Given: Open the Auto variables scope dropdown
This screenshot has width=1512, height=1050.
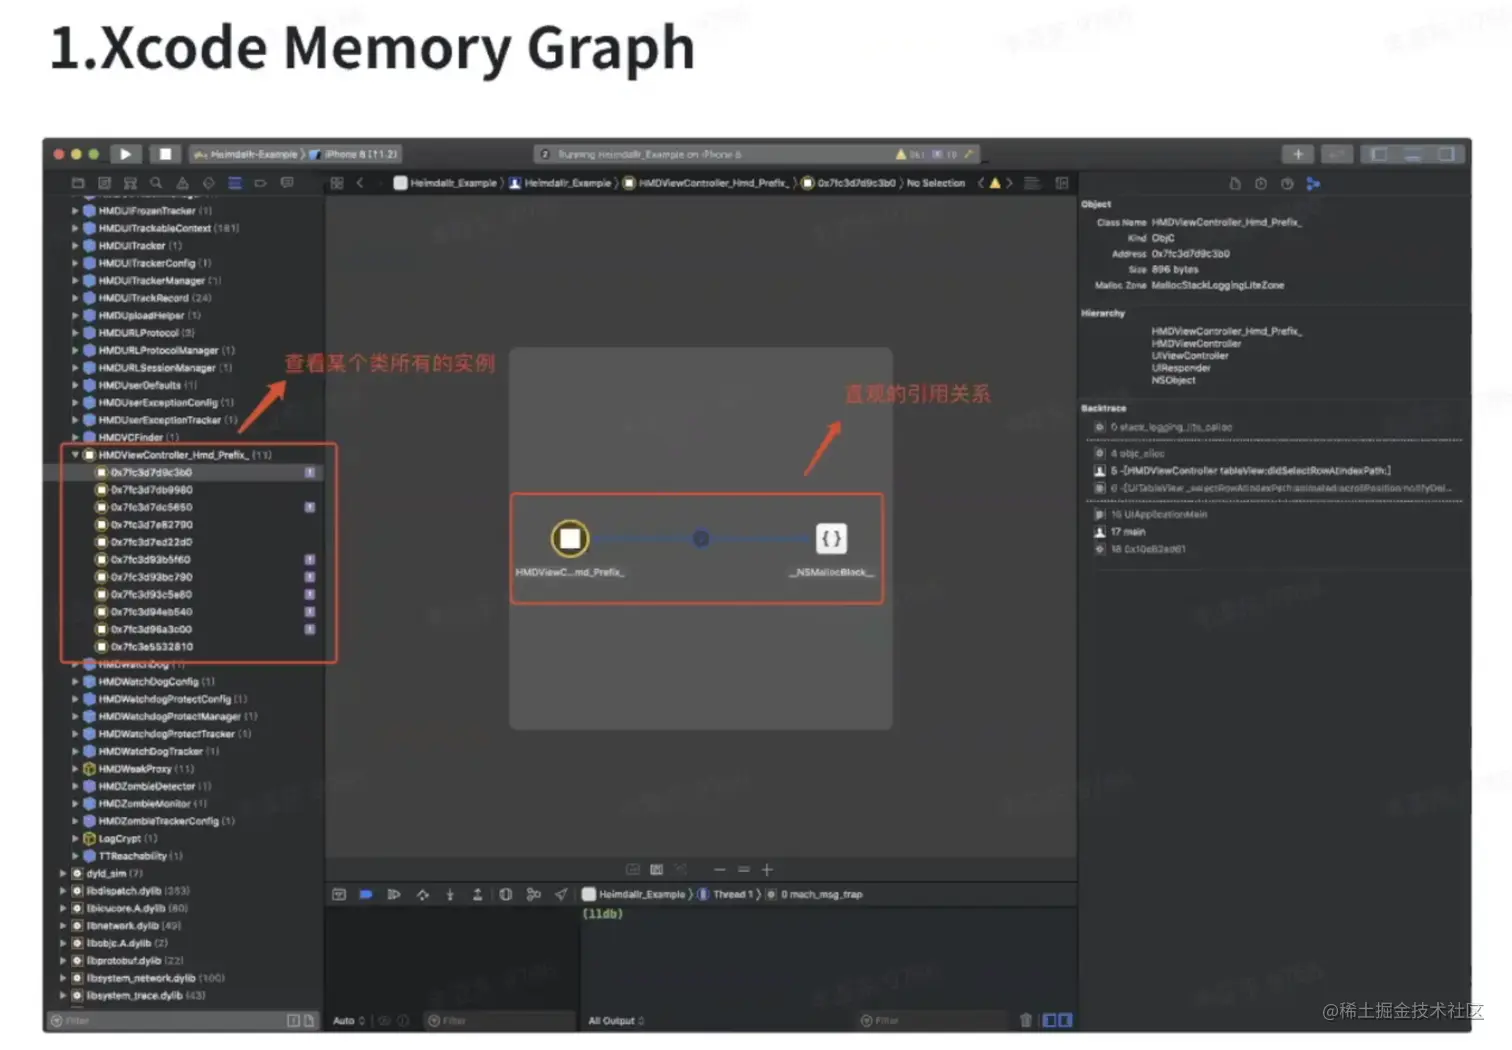Looking at the screenshot, I should point(349,1021).
